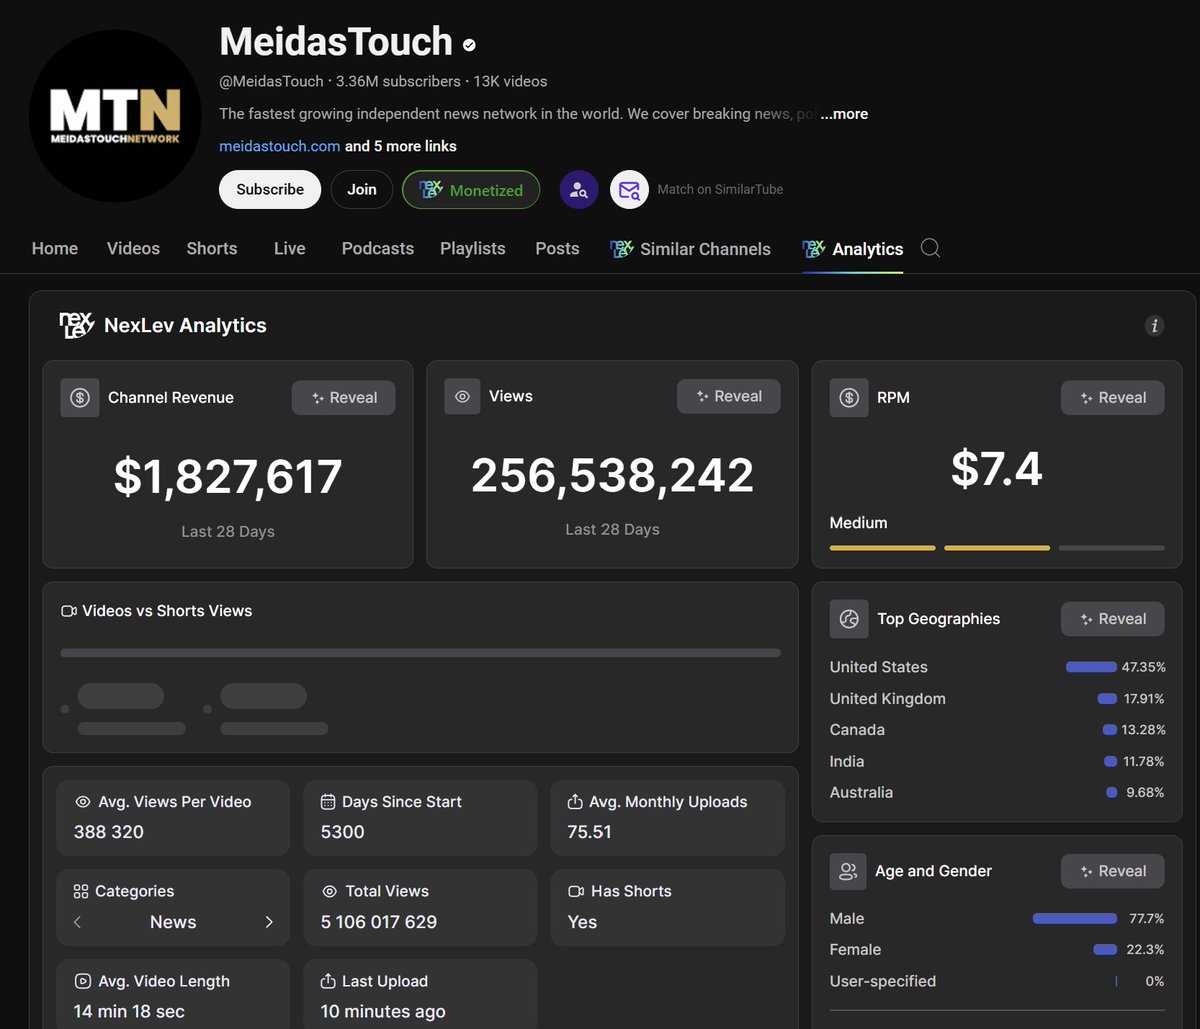
Task: Expand channel description with ...more
Action: click(x=844, y=114)
